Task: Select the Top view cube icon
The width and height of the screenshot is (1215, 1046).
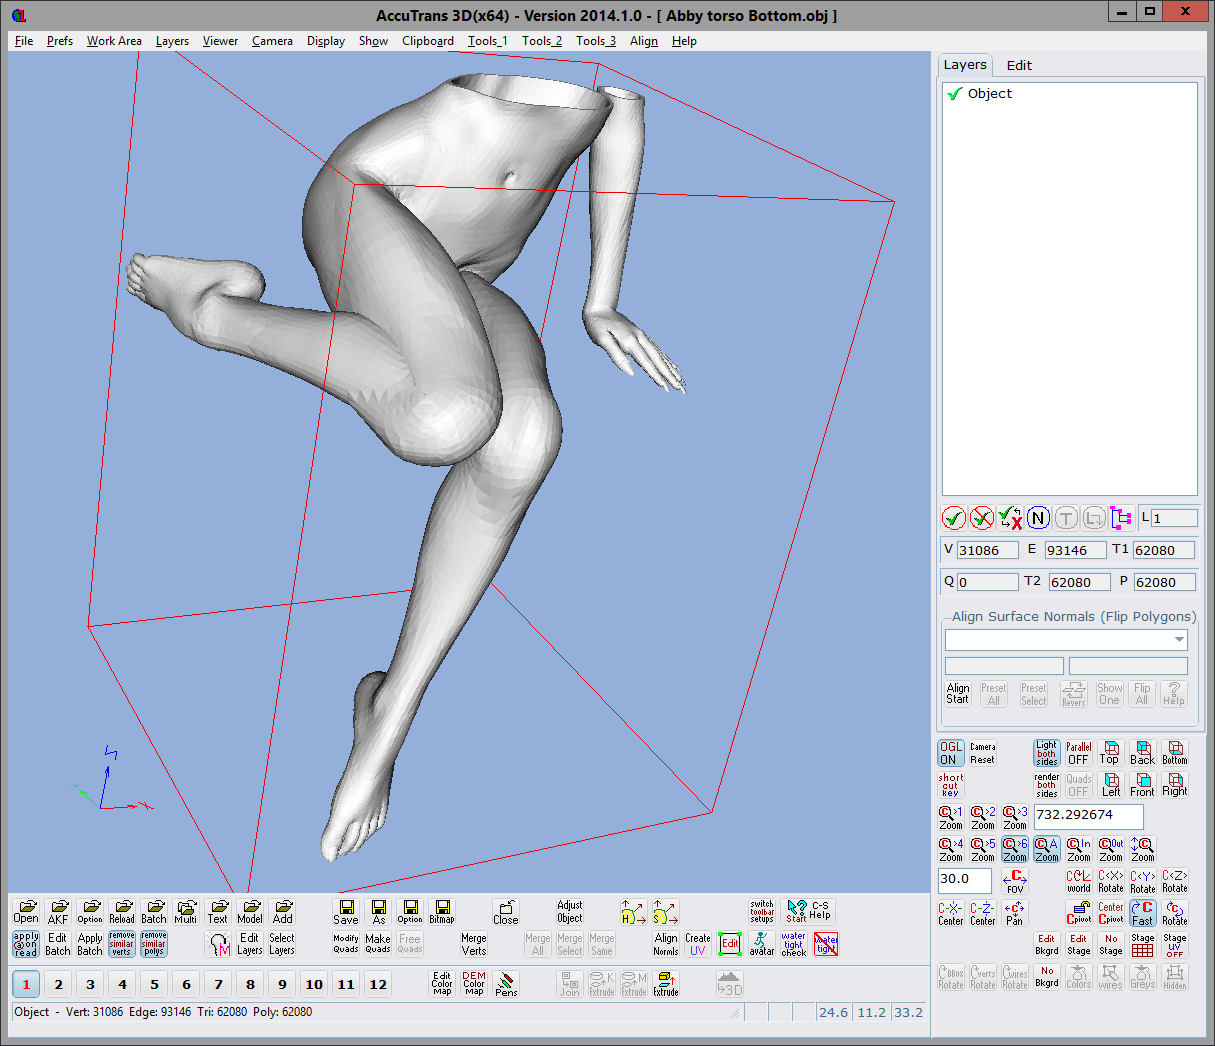Action: pyautogui.click(x=1110, y=753)
